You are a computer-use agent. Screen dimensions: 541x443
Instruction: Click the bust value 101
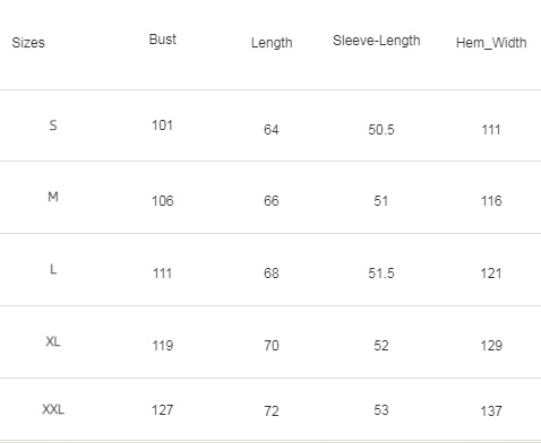[x=163, y=125]
